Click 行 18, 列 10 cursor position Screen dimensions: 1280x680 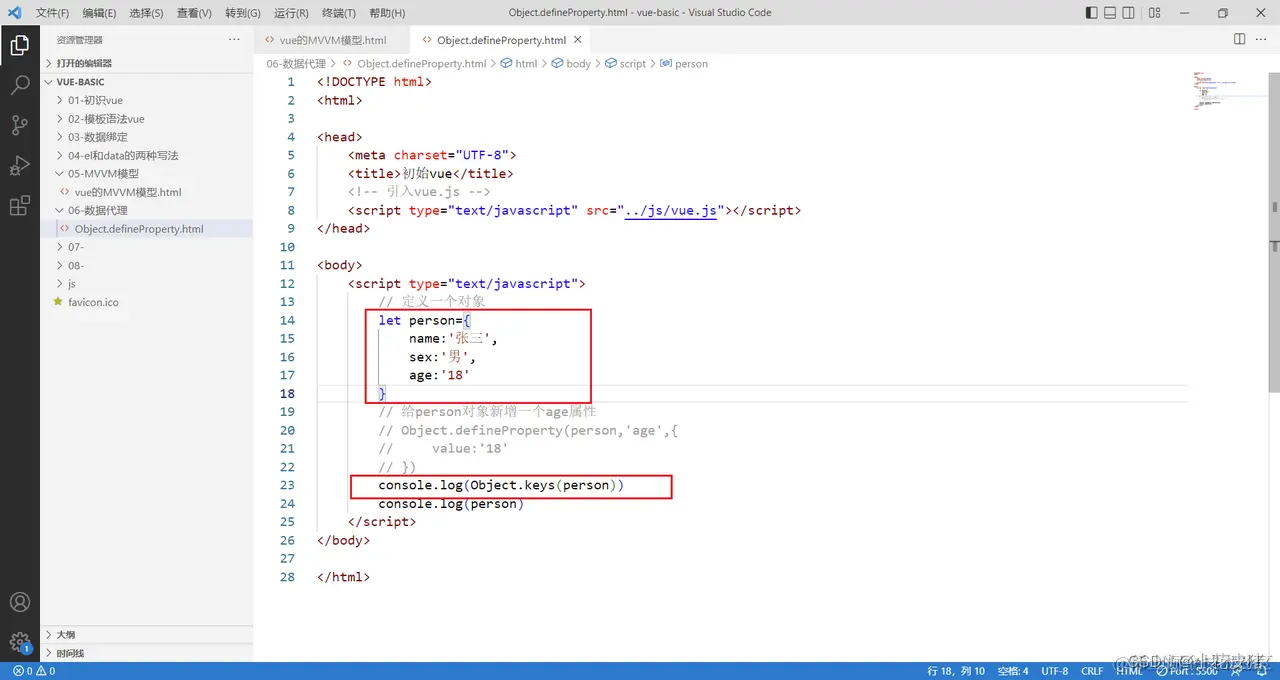[x=956, y=671]
